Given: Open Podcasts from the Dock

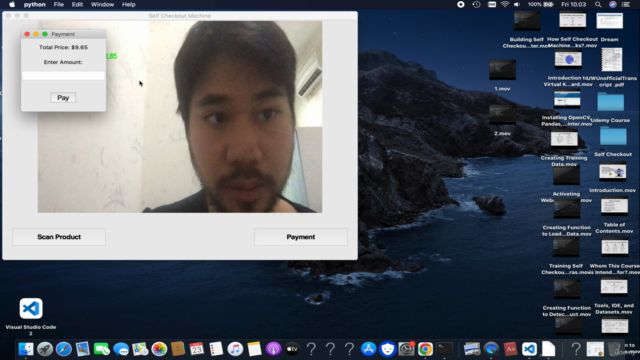Looking at the screenshot, I should click(273, 349).
